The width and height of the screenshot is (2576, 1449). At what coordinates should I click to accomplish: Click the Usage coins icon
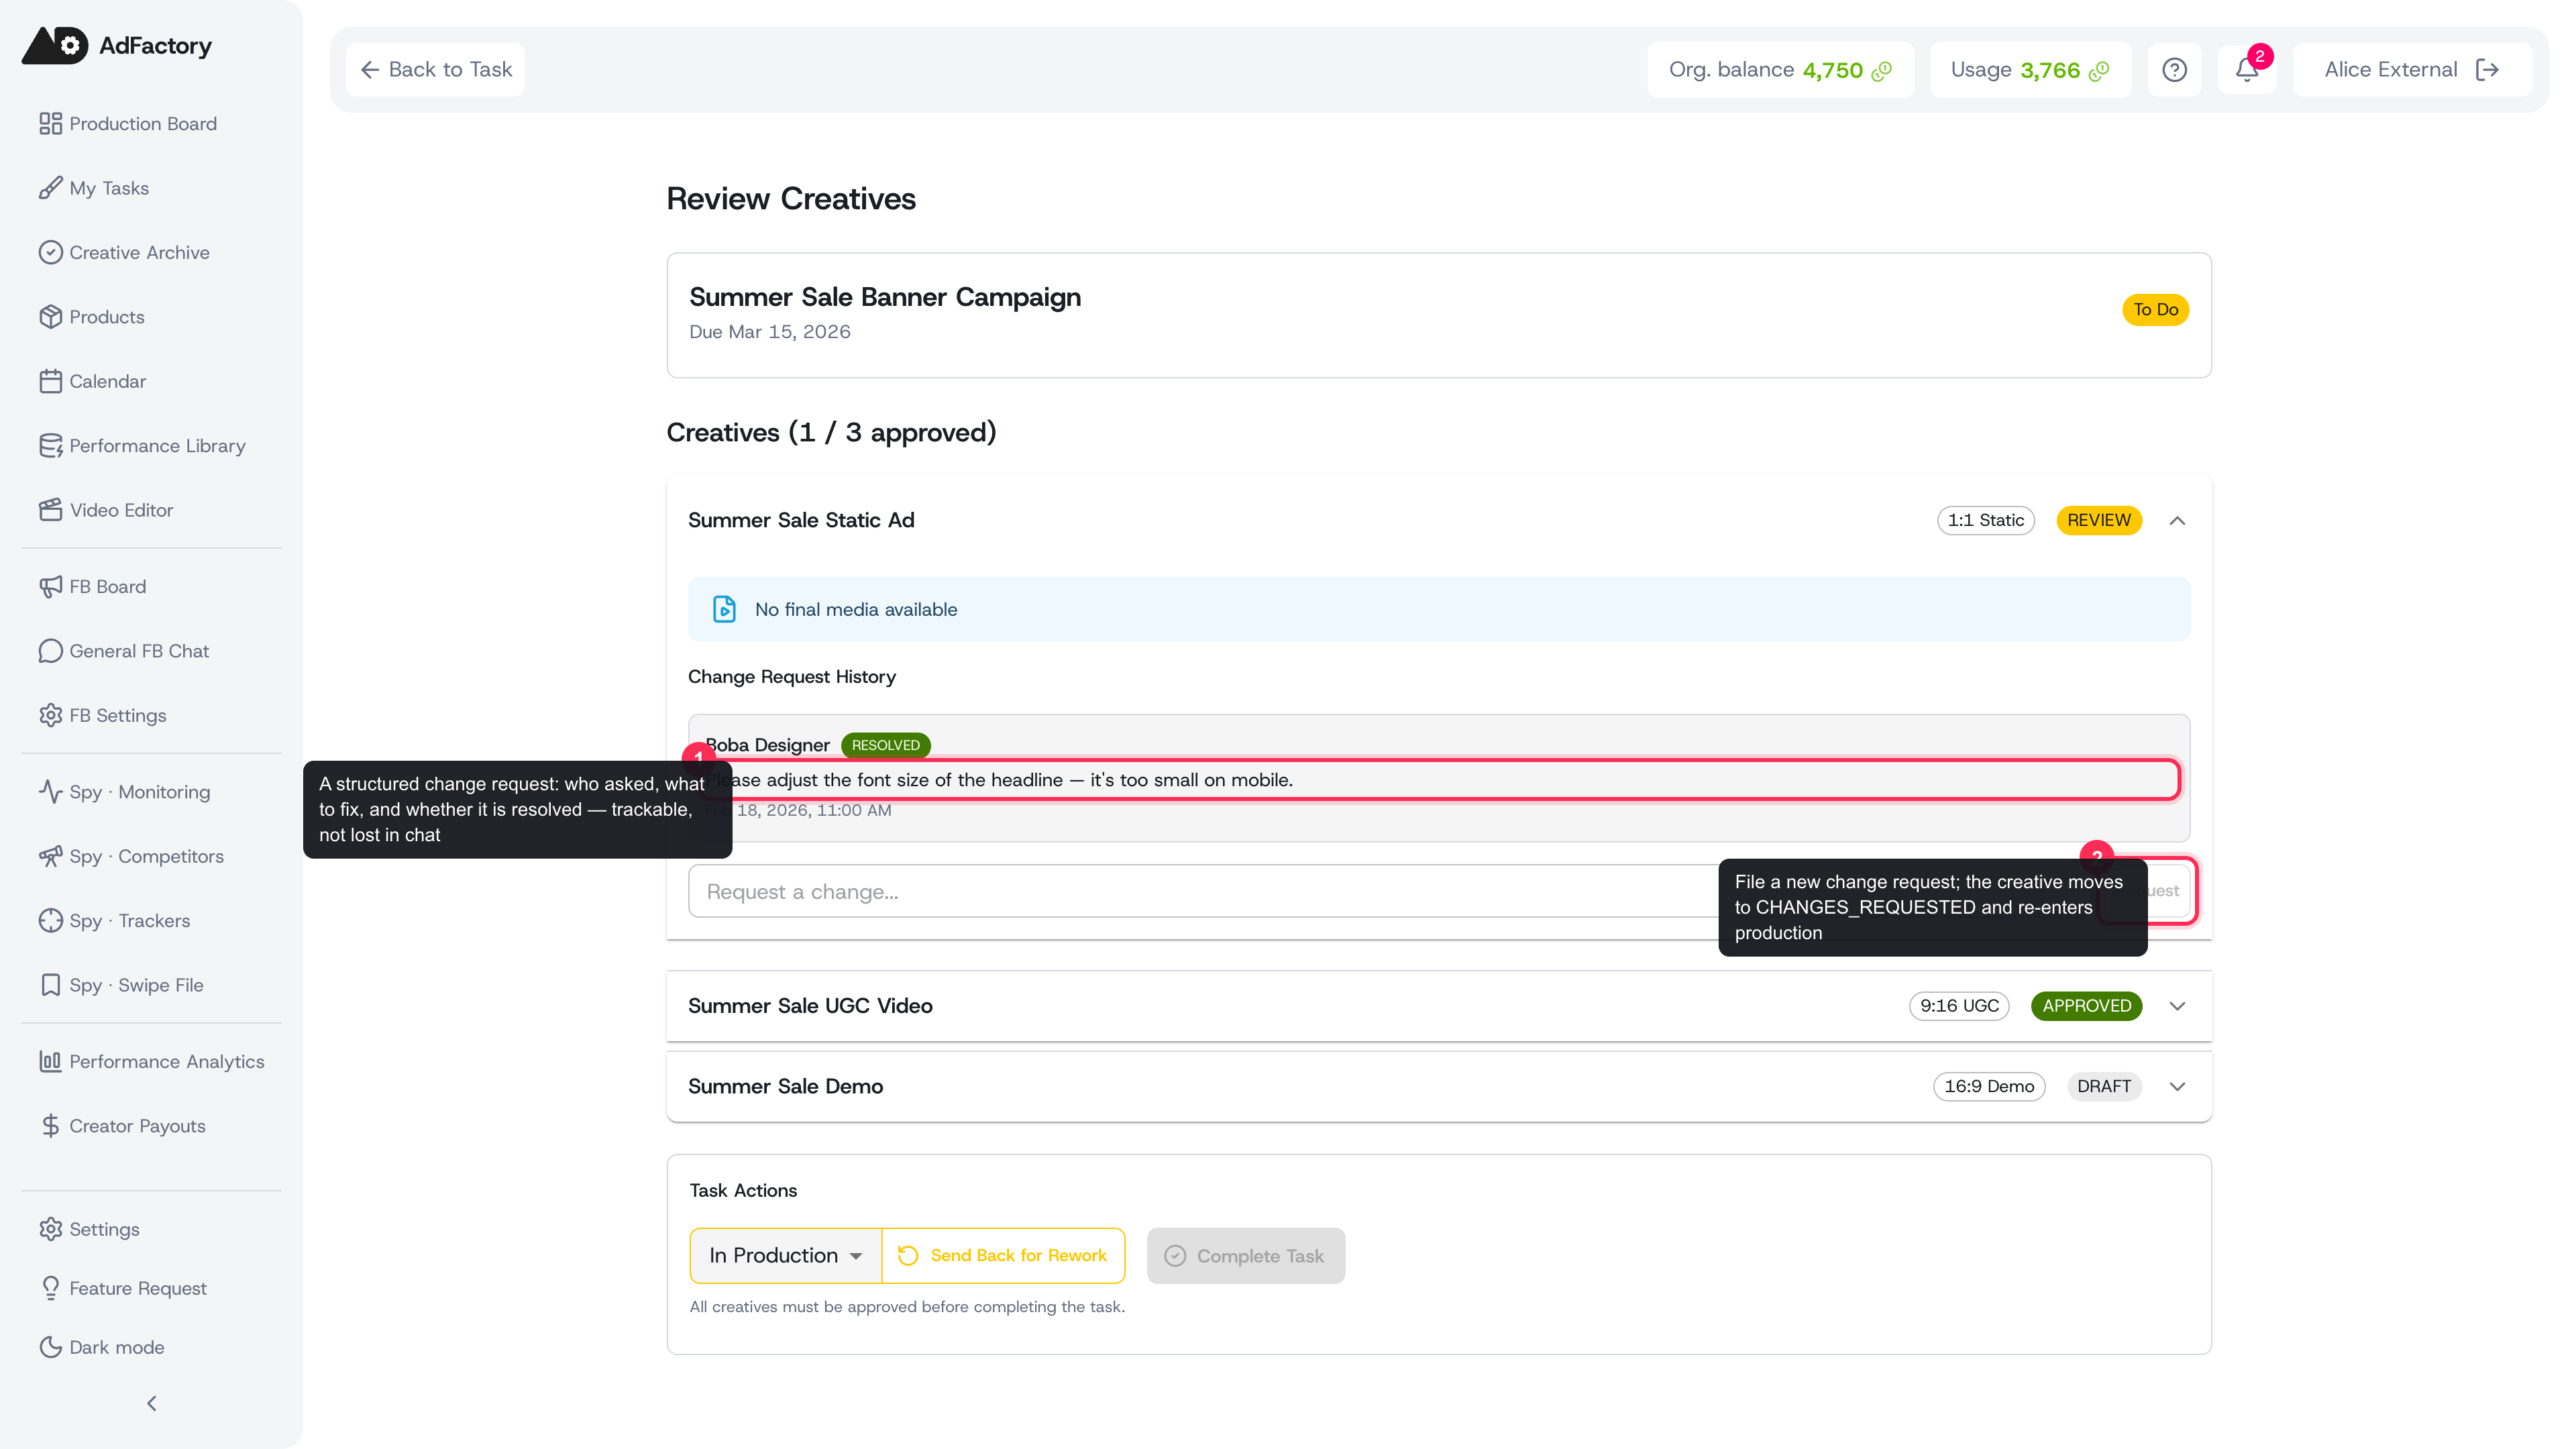click(x=2099, y=71)
